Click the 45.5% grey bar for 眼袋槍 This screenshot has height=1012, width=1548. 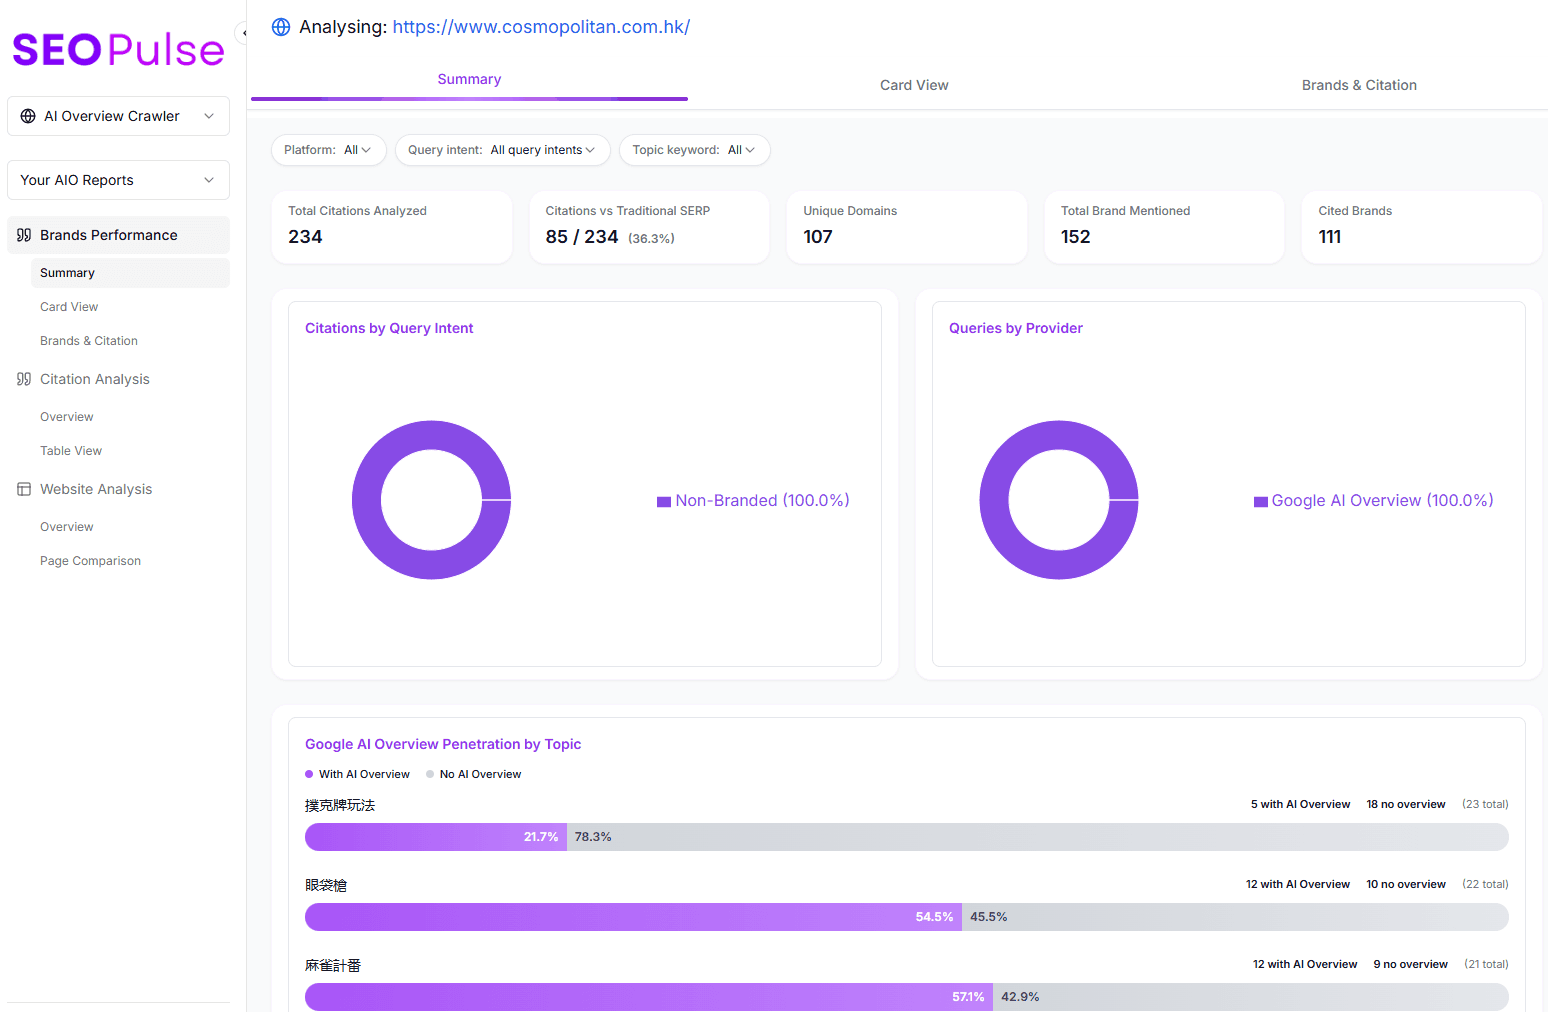pos(1235,917)
